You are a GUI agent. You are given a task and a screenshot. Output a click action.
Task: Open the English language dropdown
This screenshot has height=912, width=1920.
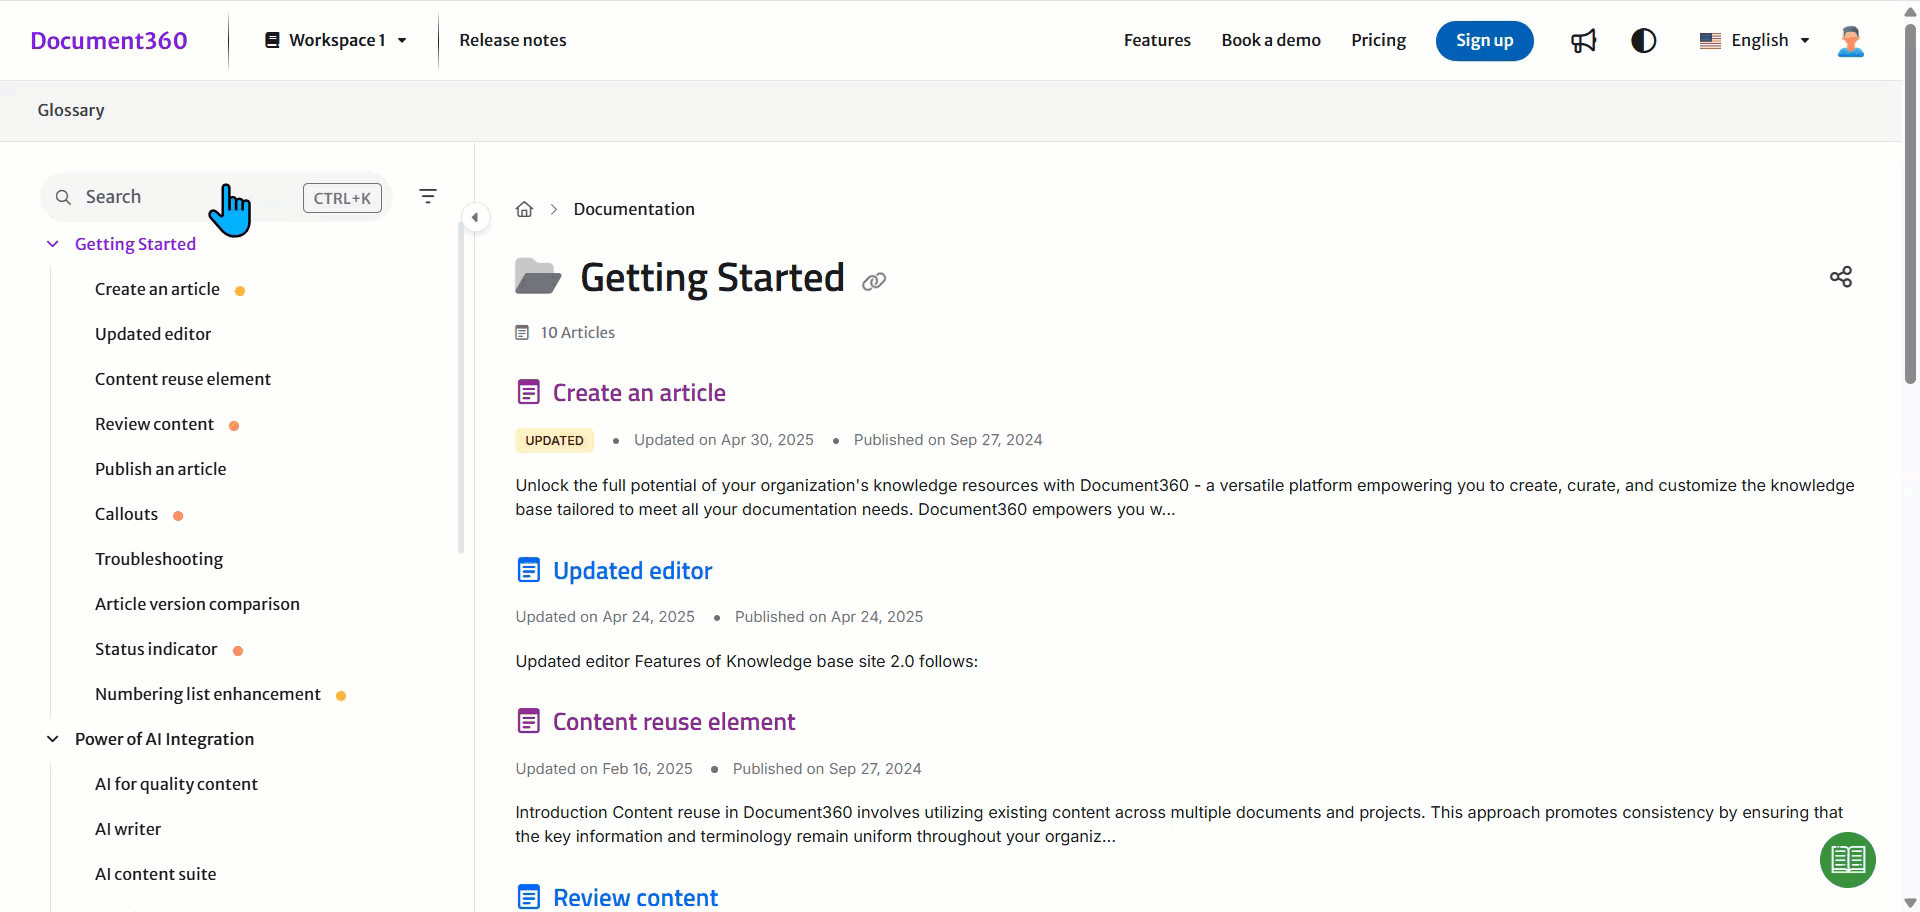[x=1755, y=41]
